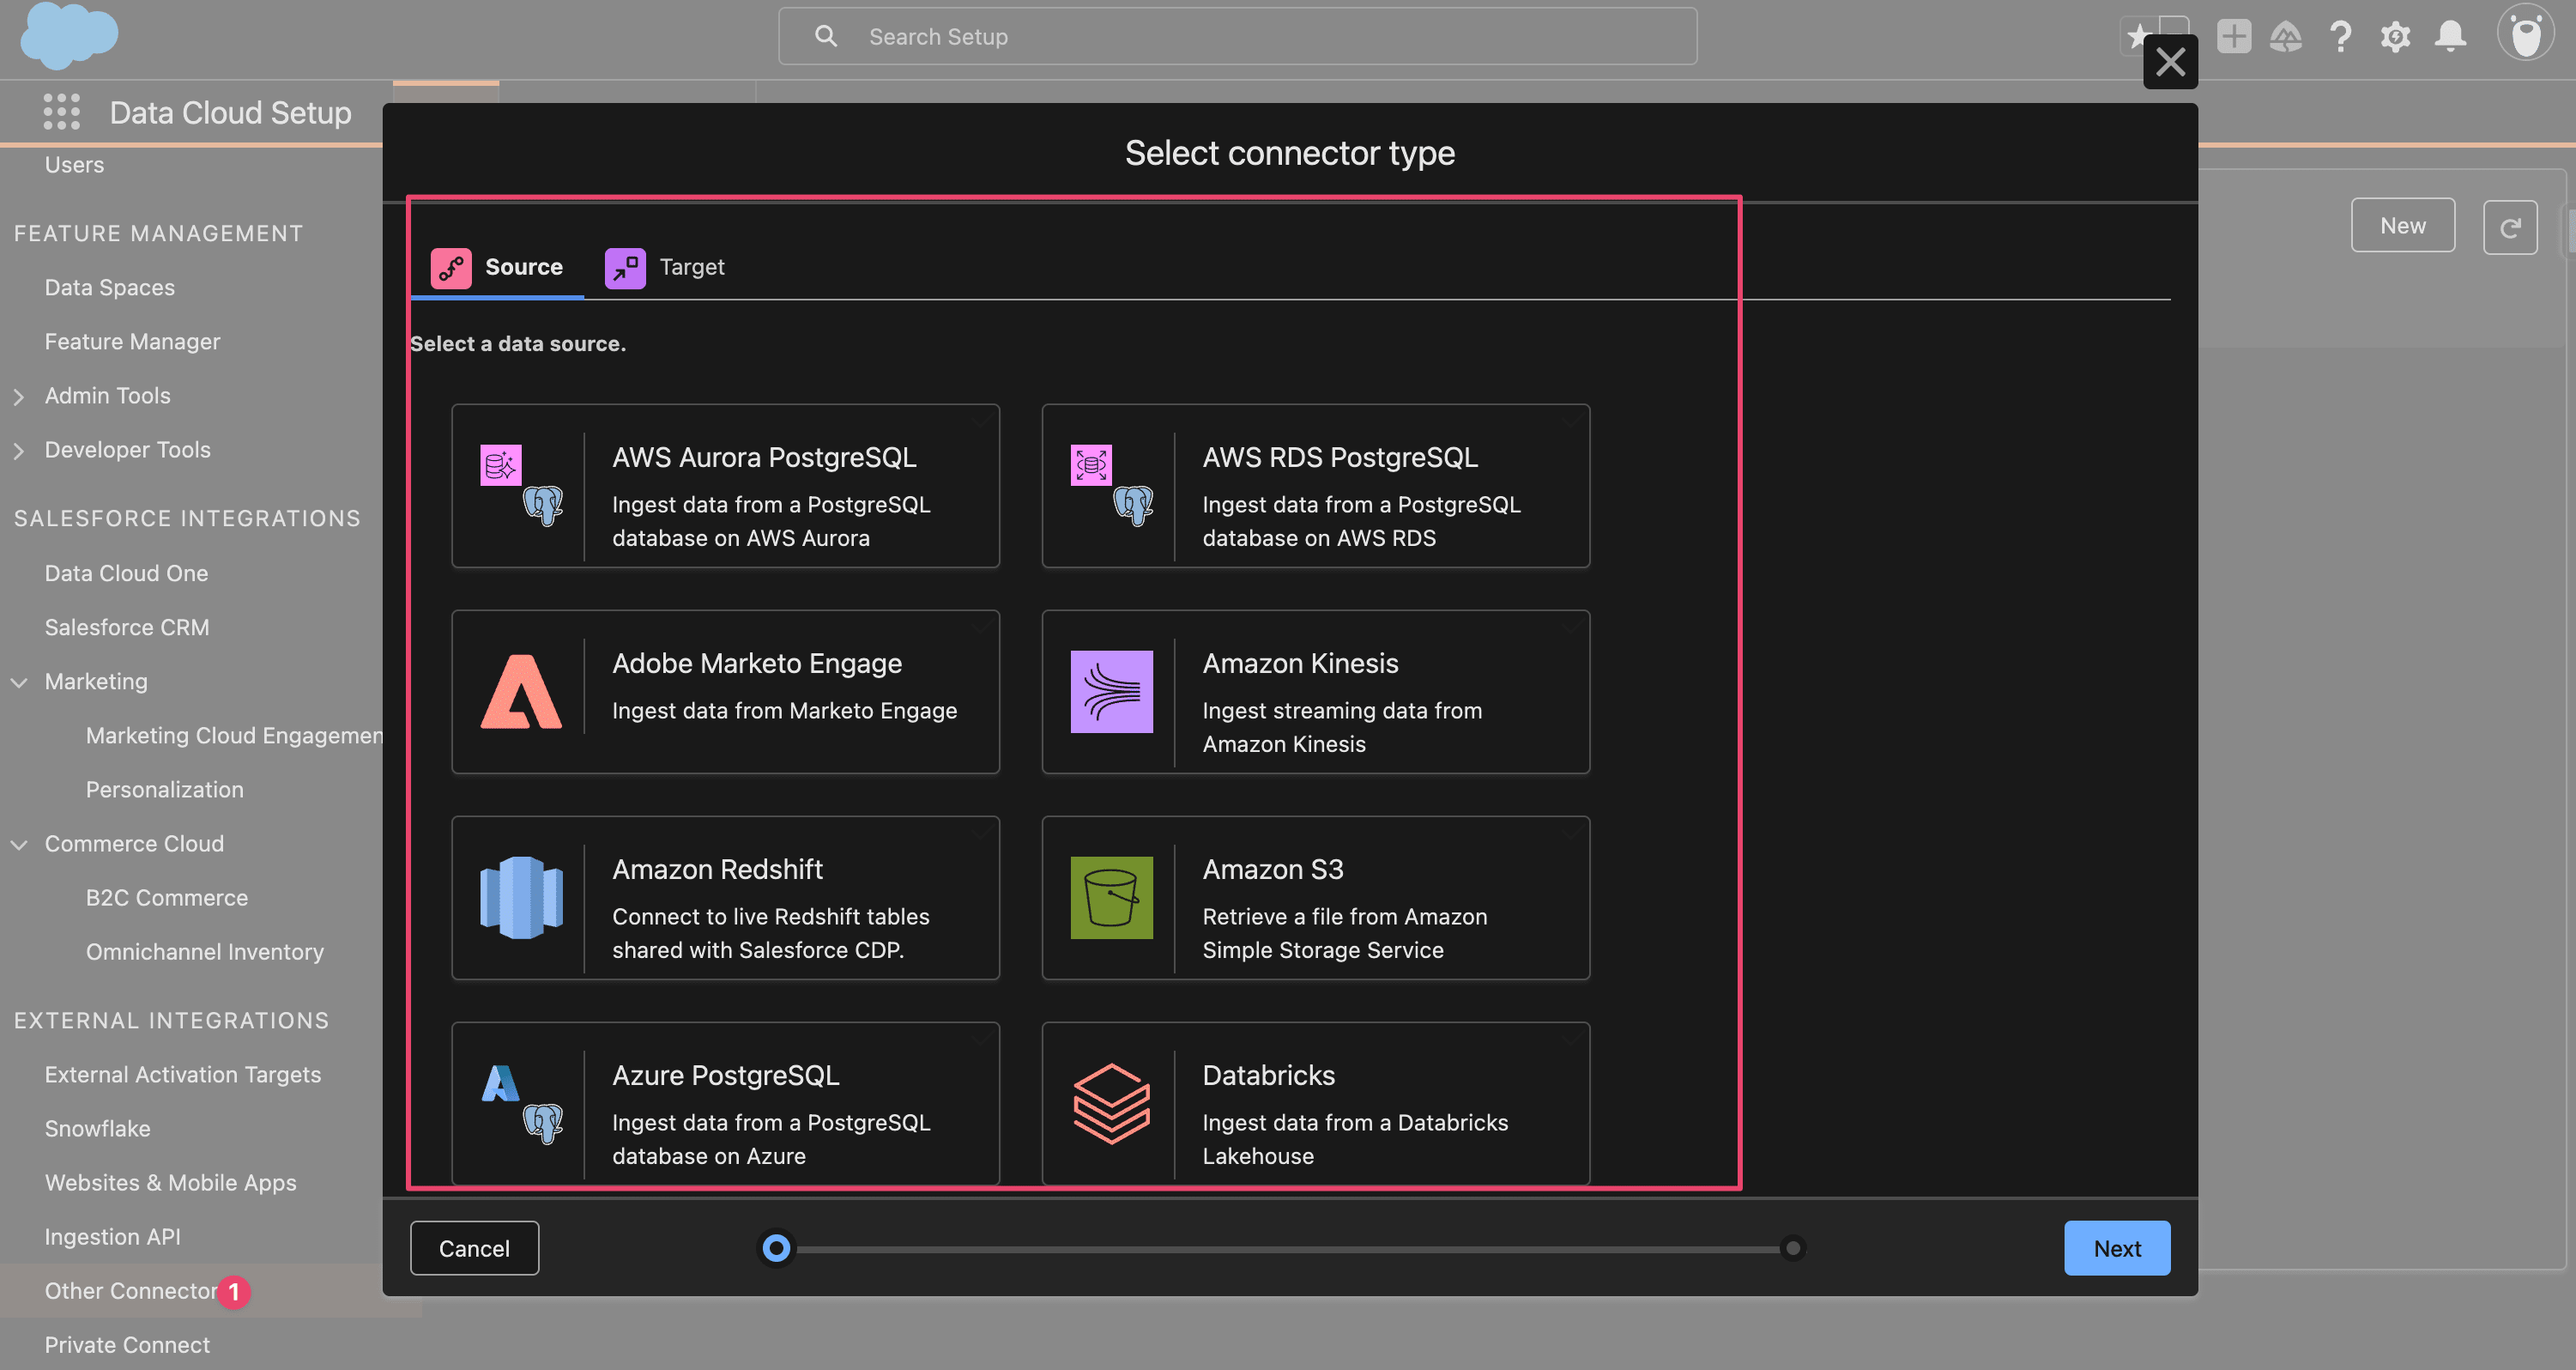Switch to the Target tab

[666, 267]
